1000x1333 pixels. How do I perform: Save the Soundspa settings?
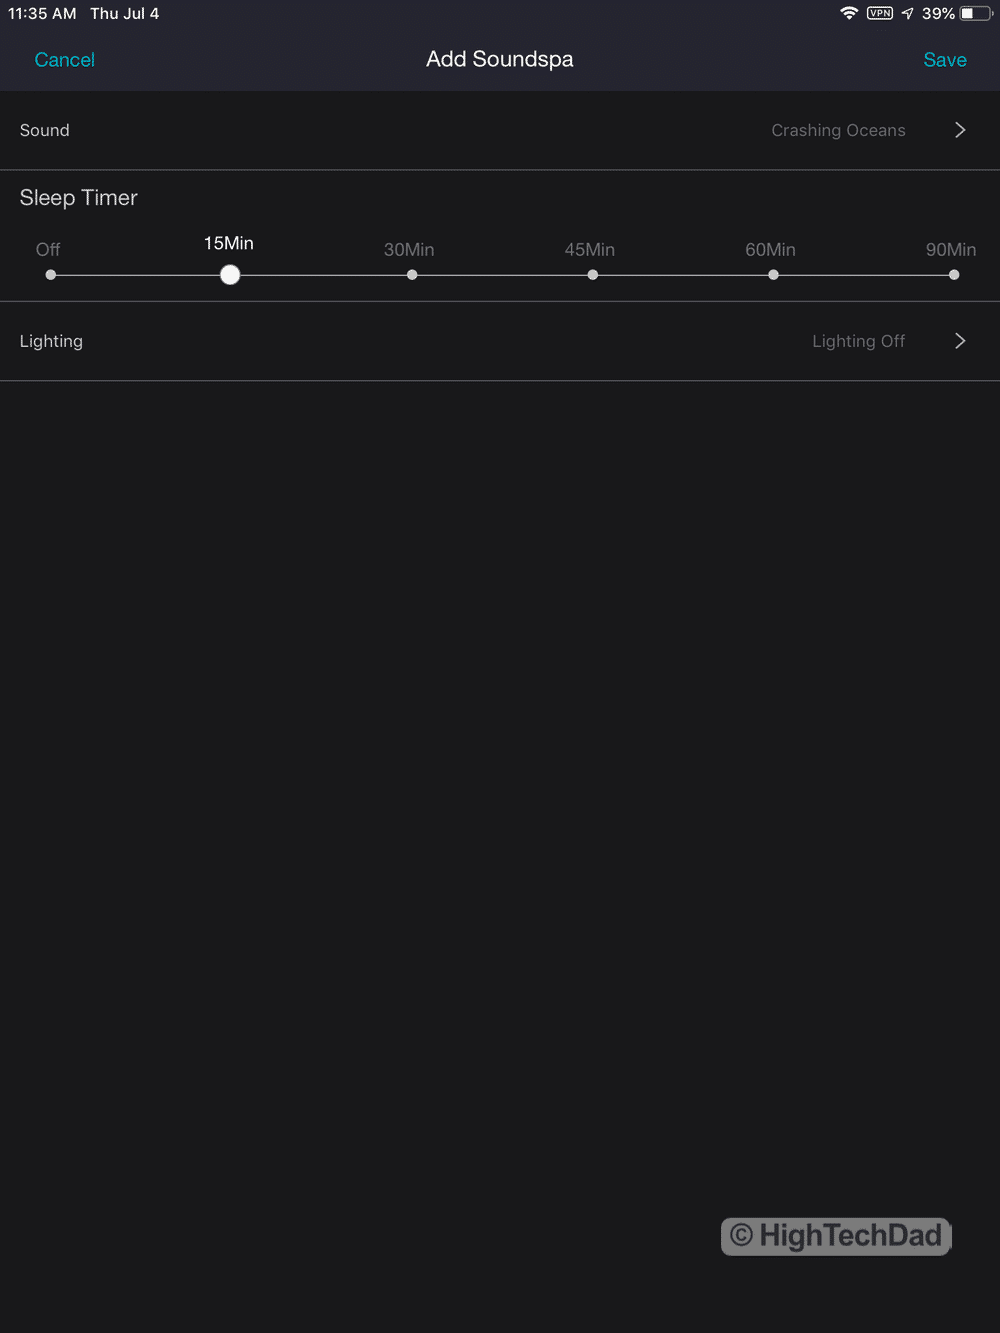coord(944,60)
